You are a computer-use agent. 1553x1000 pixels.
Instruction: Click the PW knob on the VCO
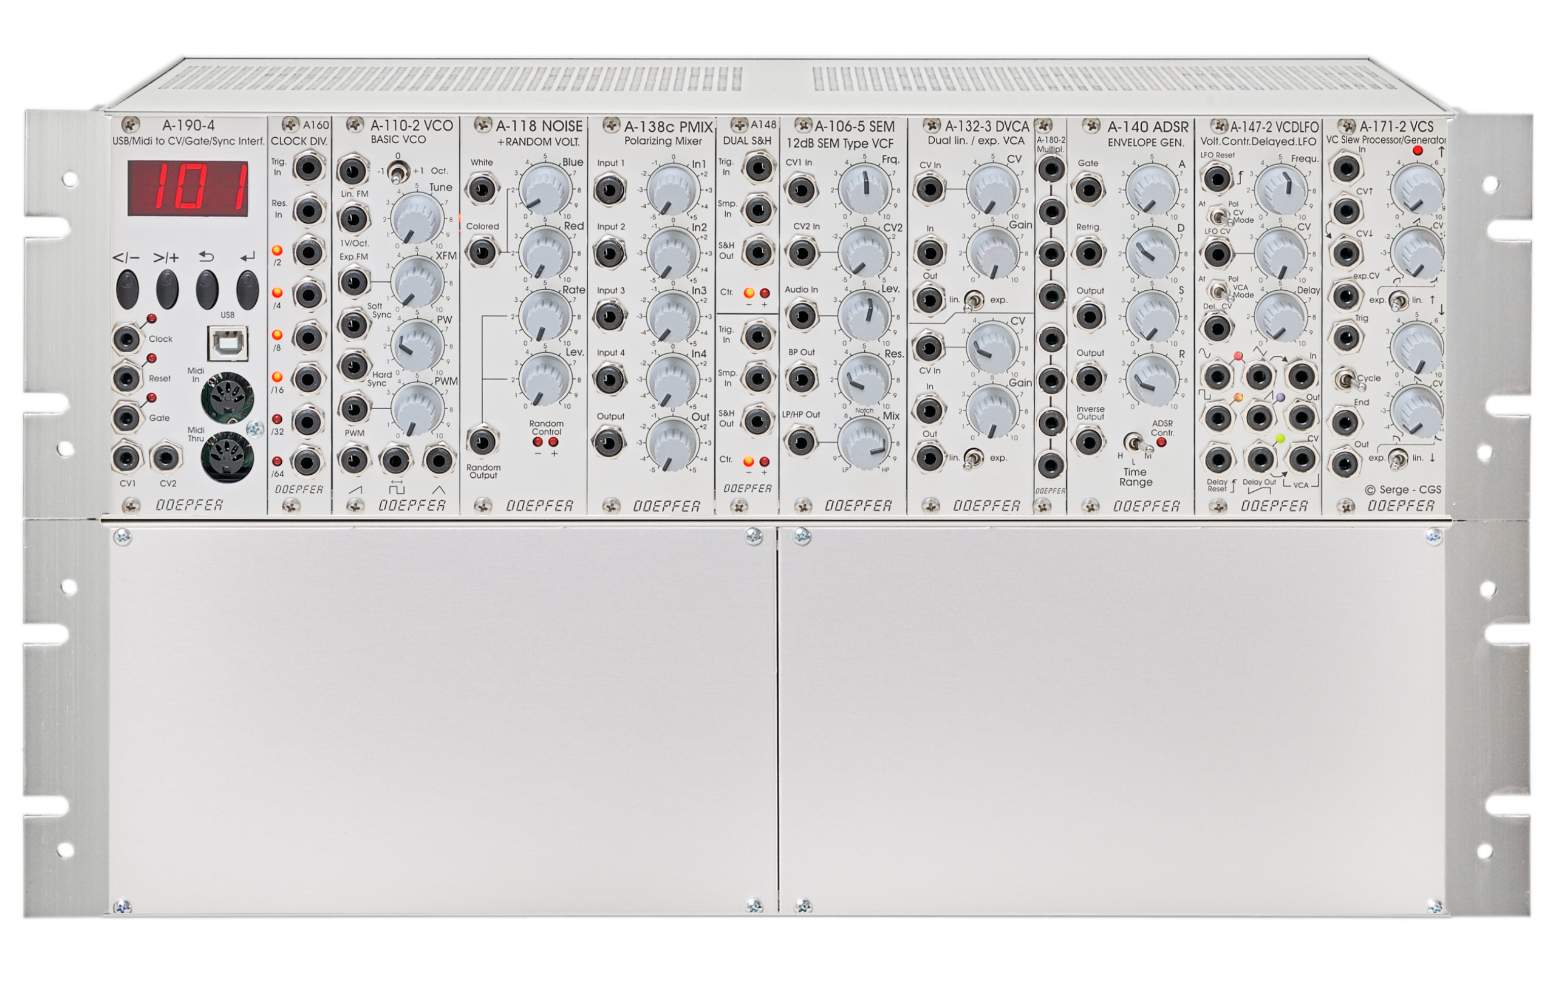coord(417,346)
